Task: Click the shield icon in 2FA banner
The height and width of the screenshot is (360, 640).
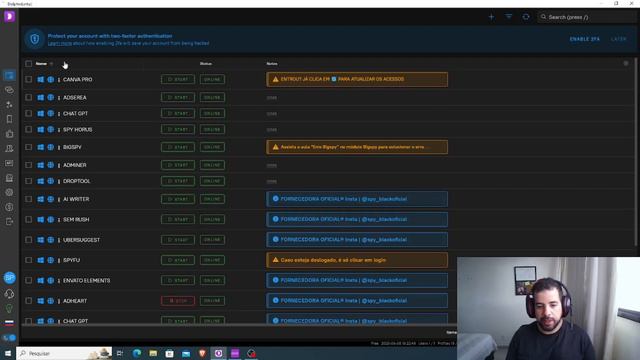Action: tap(35, 39)
